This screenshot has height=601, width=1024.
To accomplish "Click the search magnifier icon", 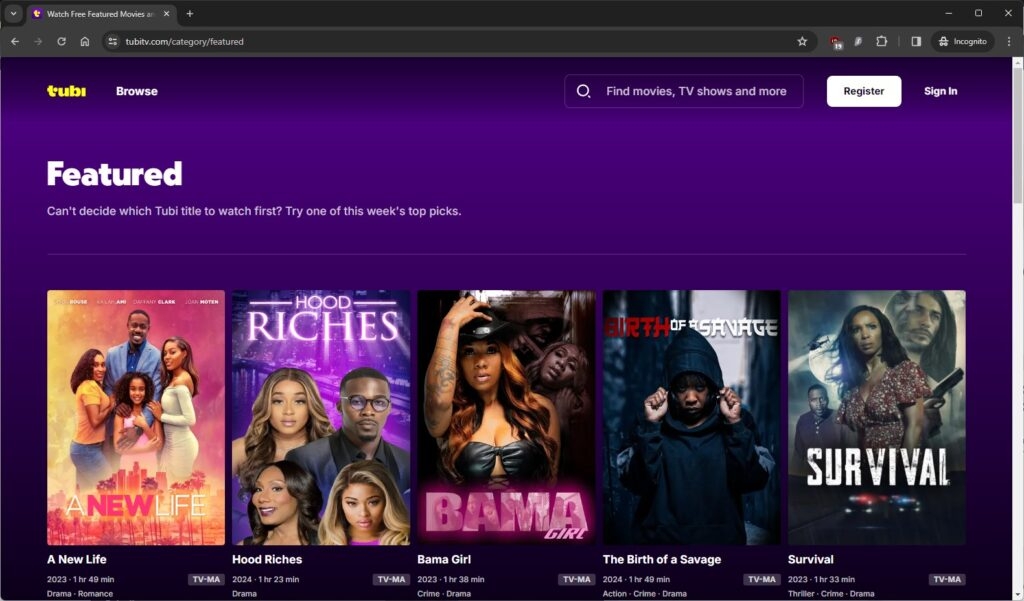I will click(583, 91).
